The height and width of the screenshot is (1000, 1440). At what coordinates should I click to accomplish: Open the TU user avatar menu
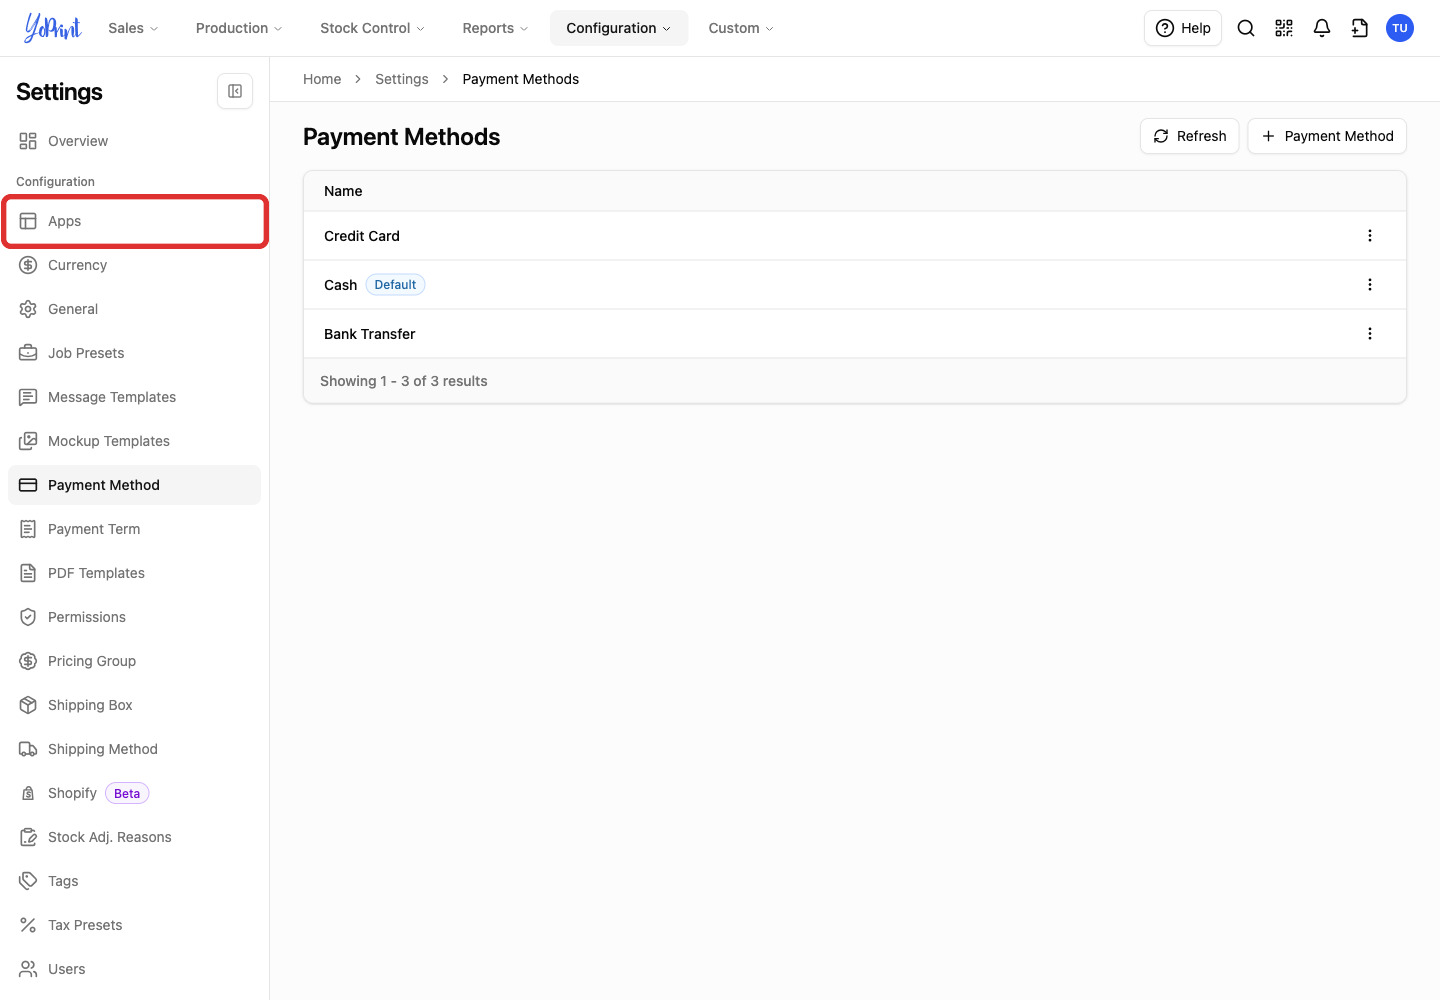[1400, 28]
